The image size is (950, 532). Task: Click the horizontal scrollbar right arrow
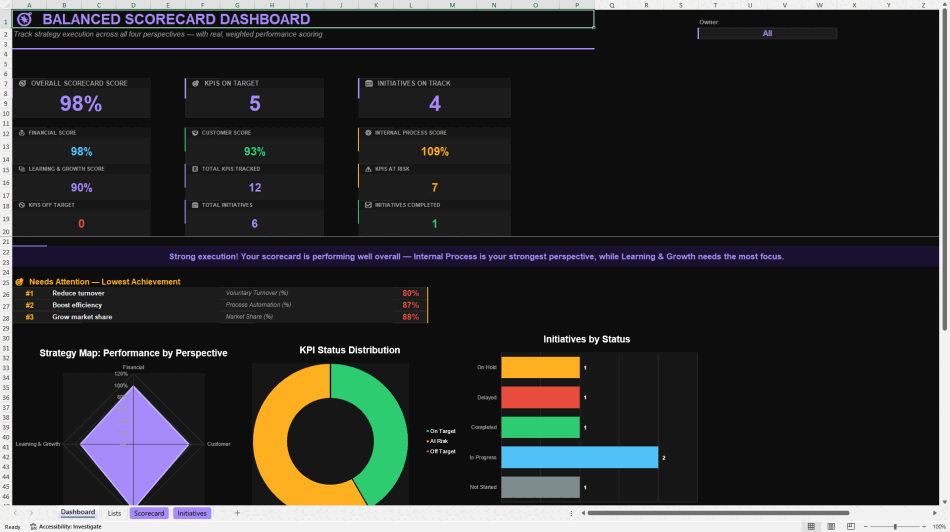[x=934, y=513]
